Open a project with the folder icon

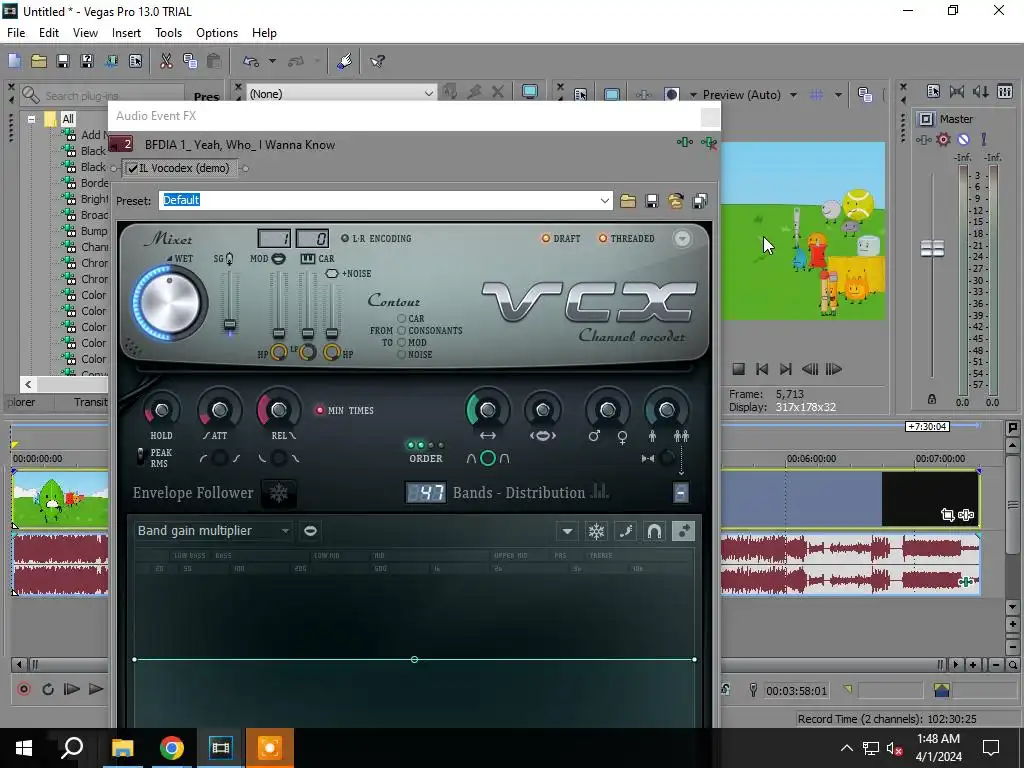[x=39, y=61]
